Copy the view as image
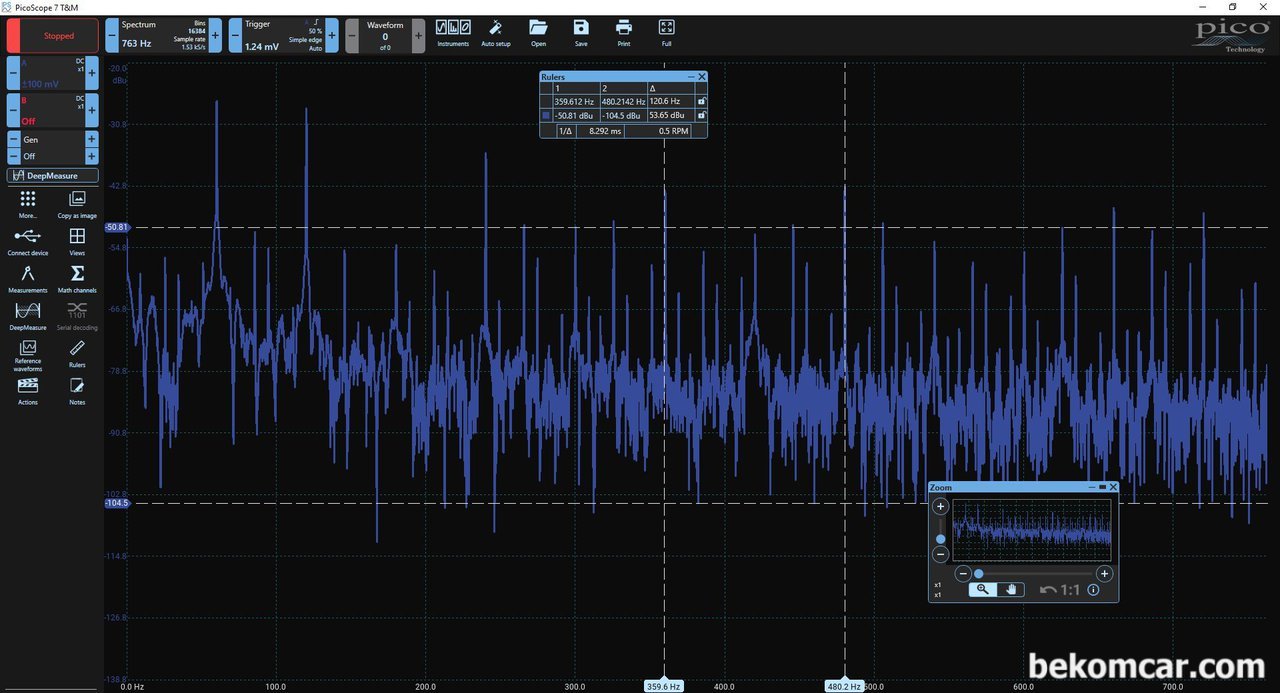This screenshot has height=693, width=1280. (77, 205)
